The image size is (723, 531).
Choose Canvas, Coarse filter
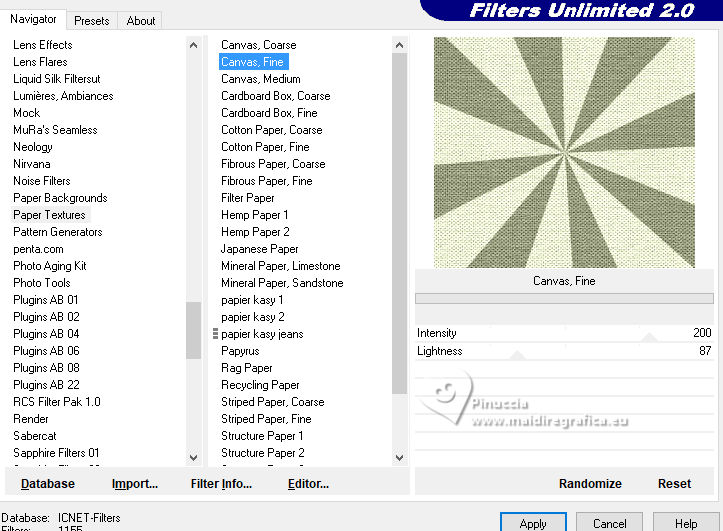point(259,45)
